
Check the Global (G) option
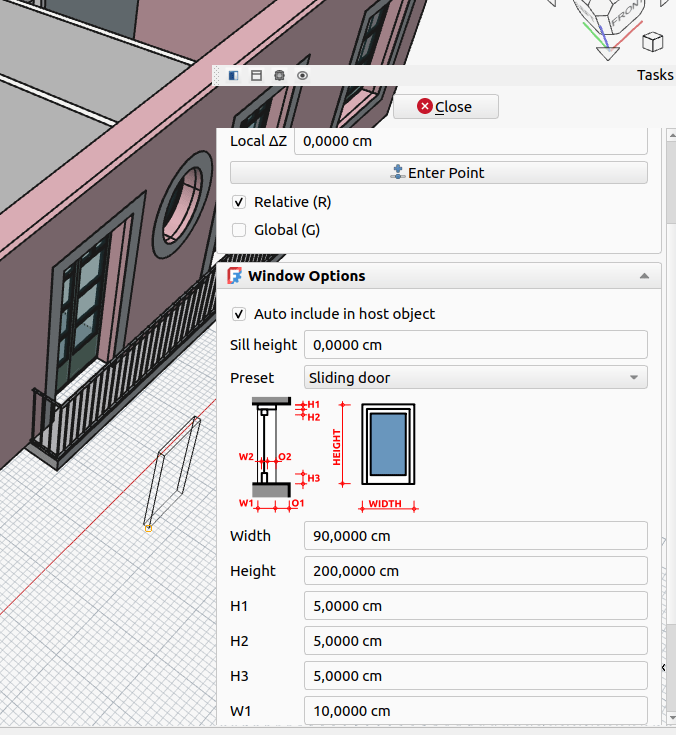pos(239,230)
